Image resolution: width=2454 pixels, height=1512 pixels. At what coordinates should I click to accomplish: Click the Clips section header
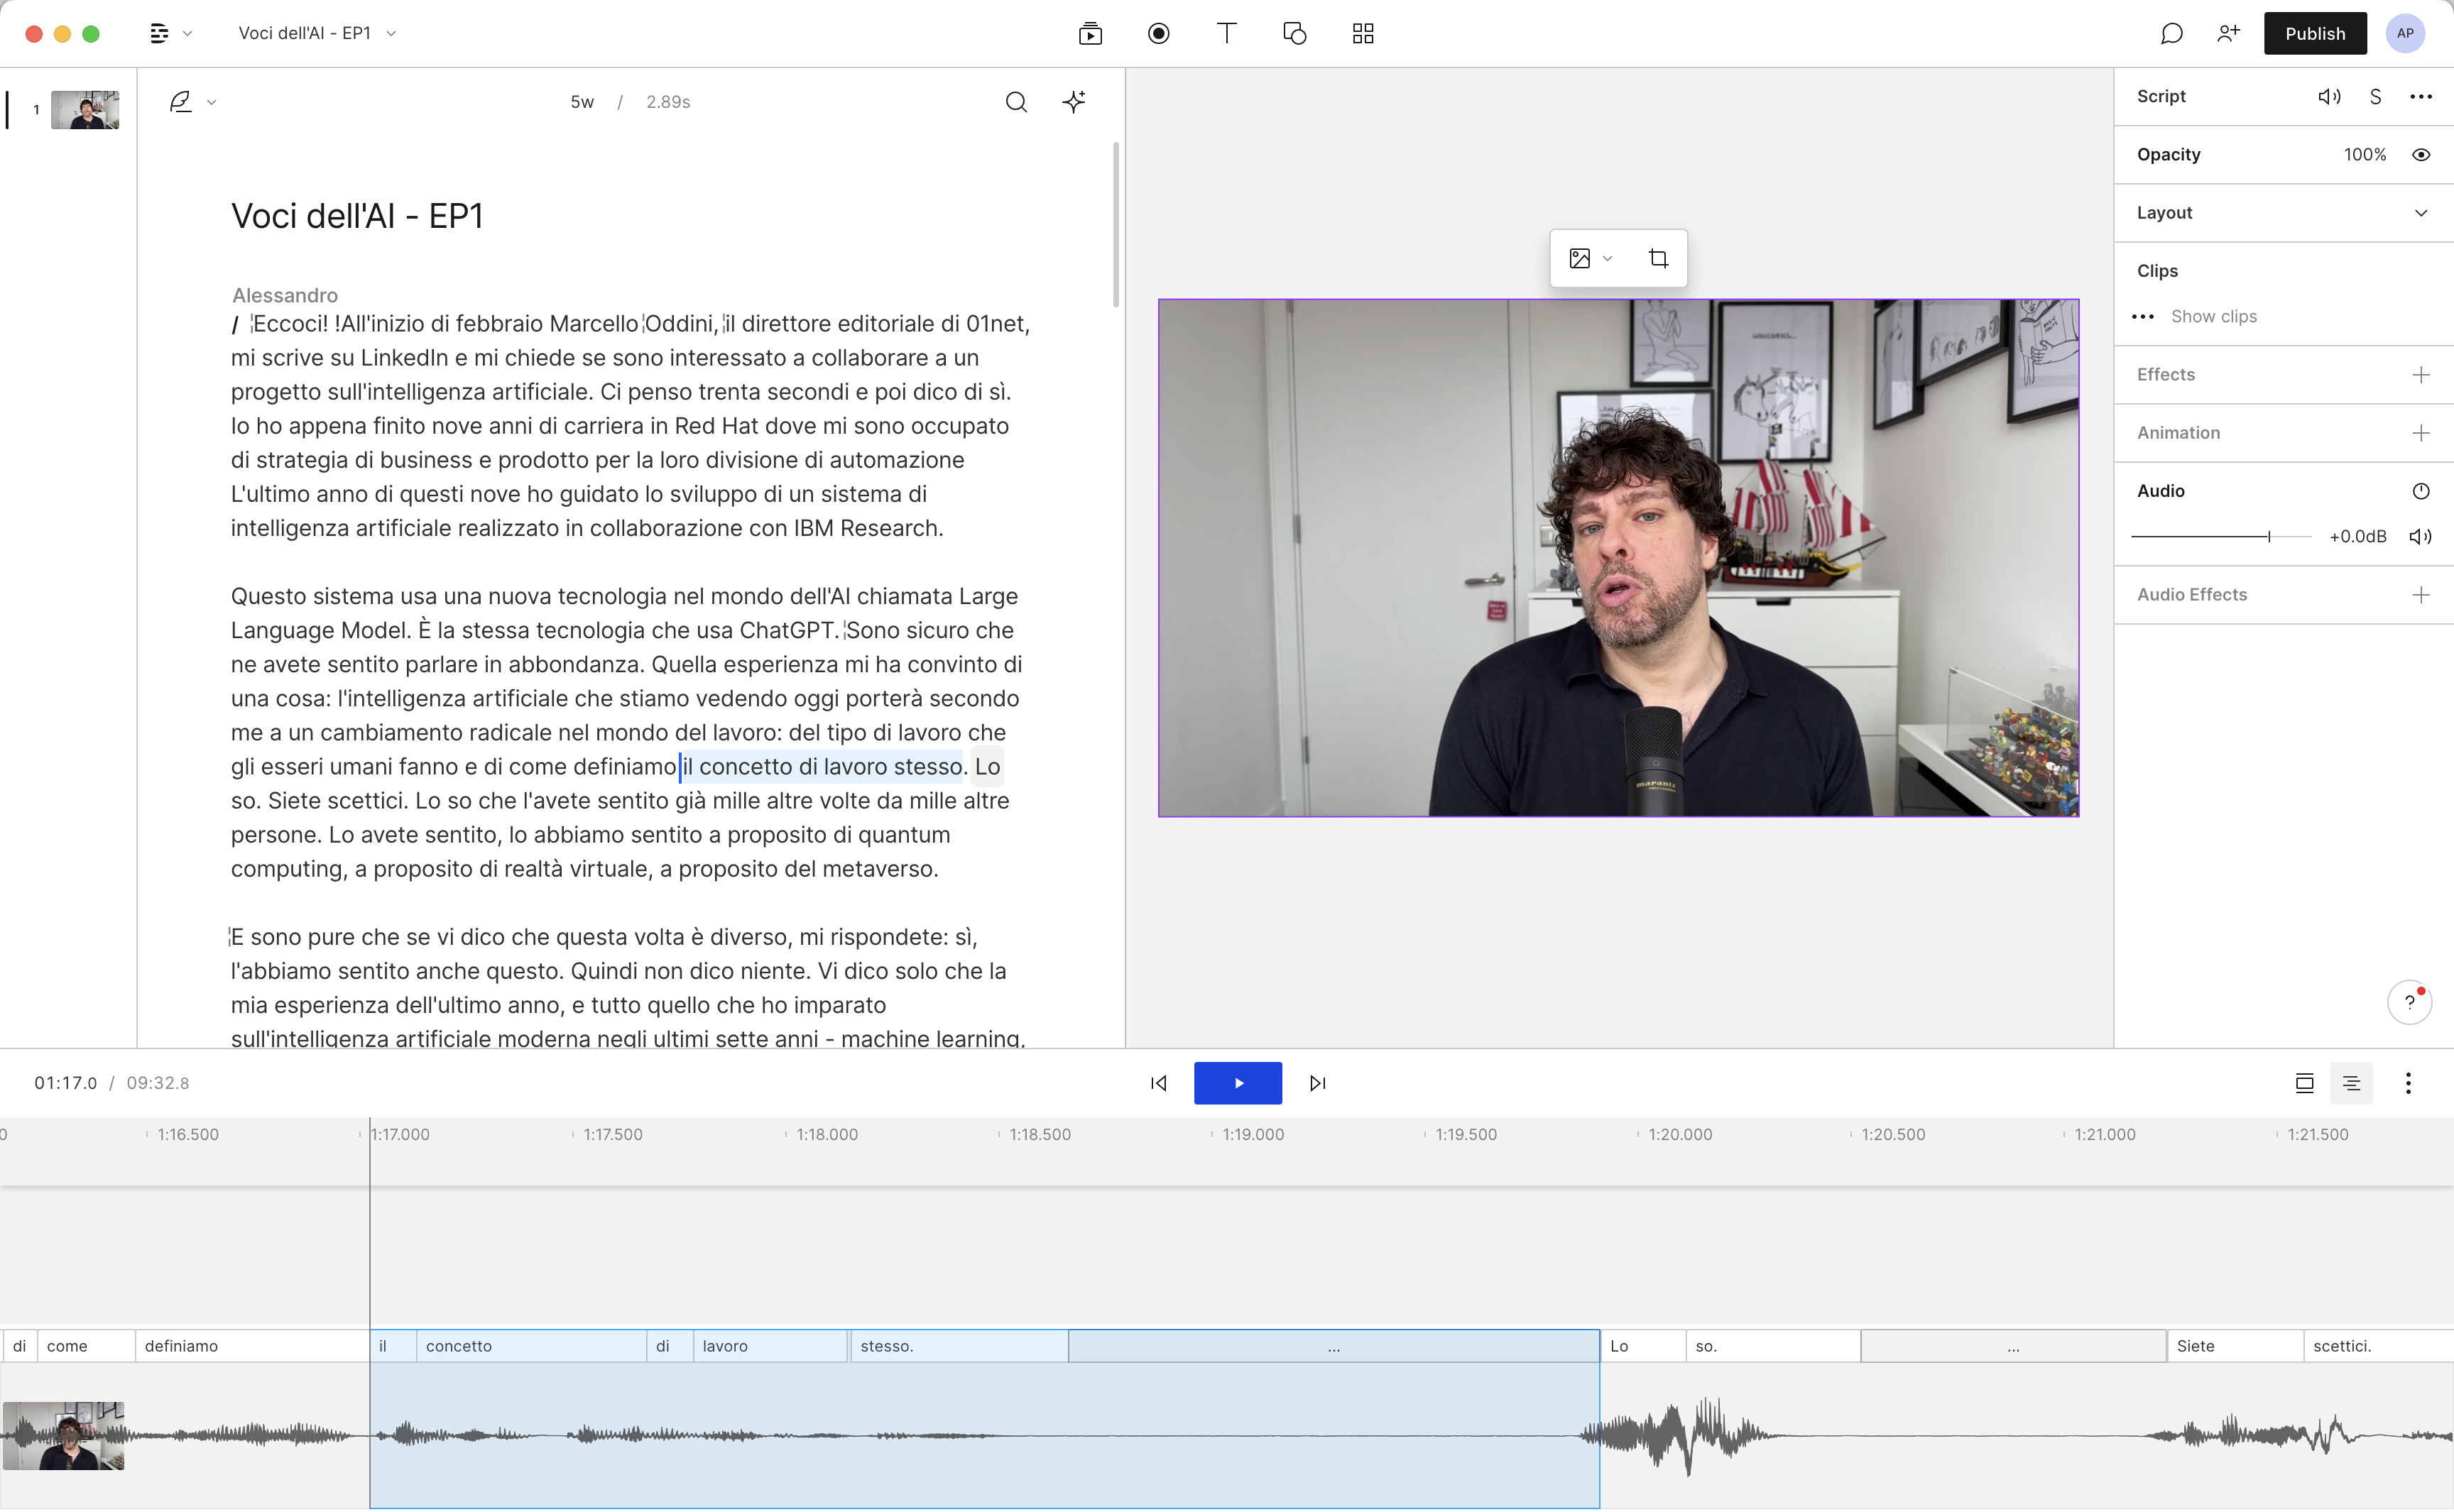(x=2157, y=271)
